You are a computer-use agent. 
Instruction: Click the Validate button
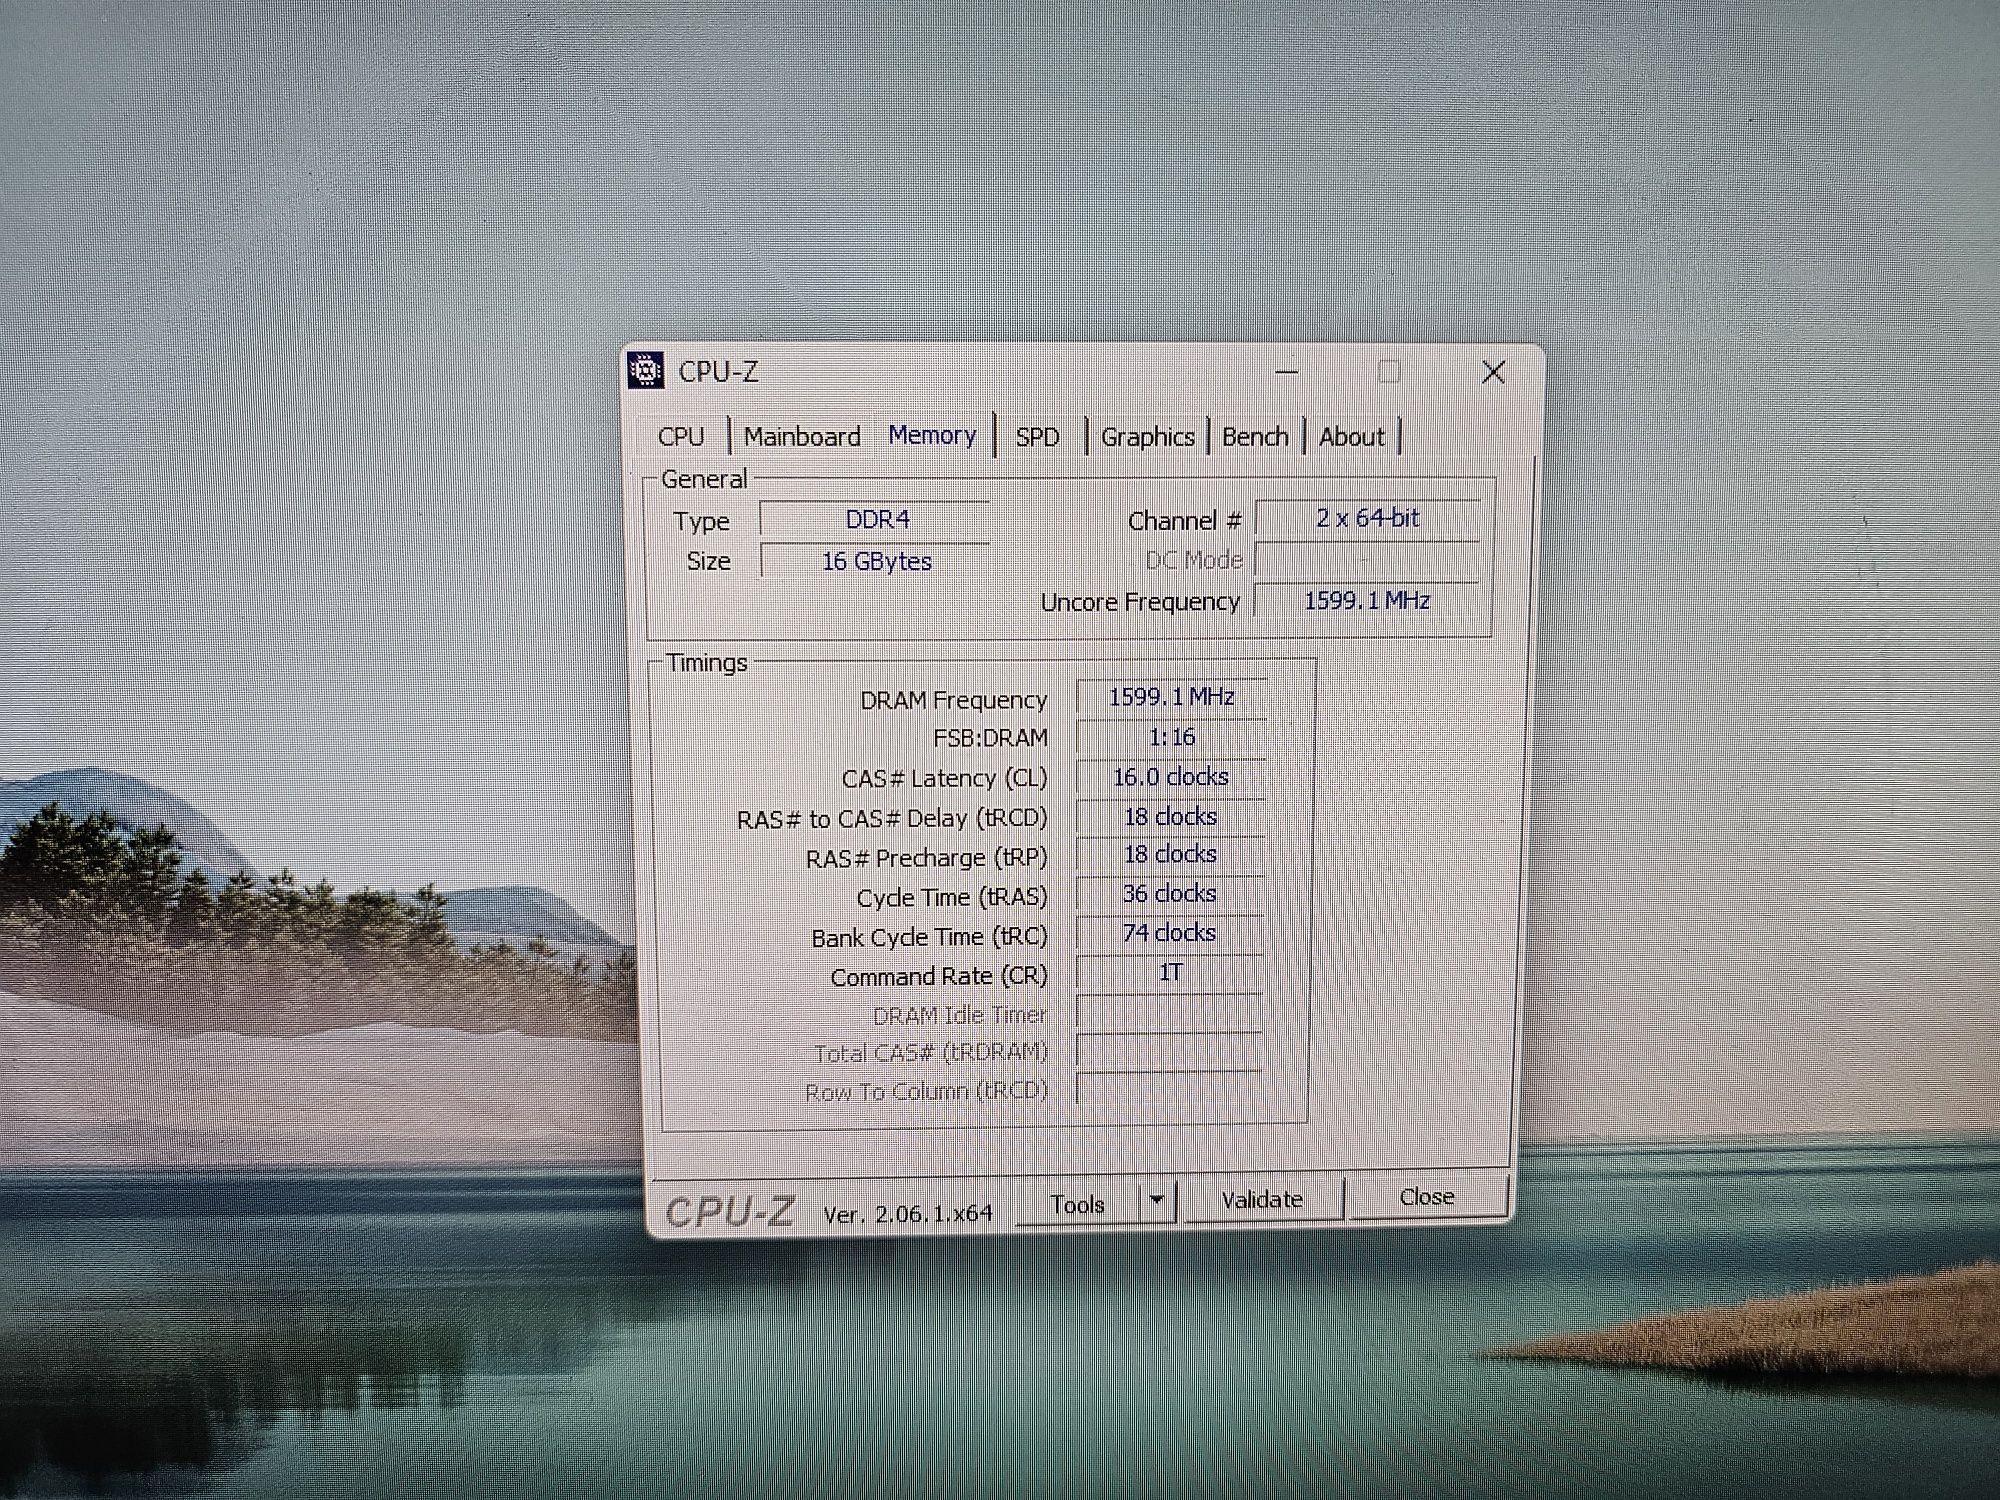(x=1262, y=1199)
